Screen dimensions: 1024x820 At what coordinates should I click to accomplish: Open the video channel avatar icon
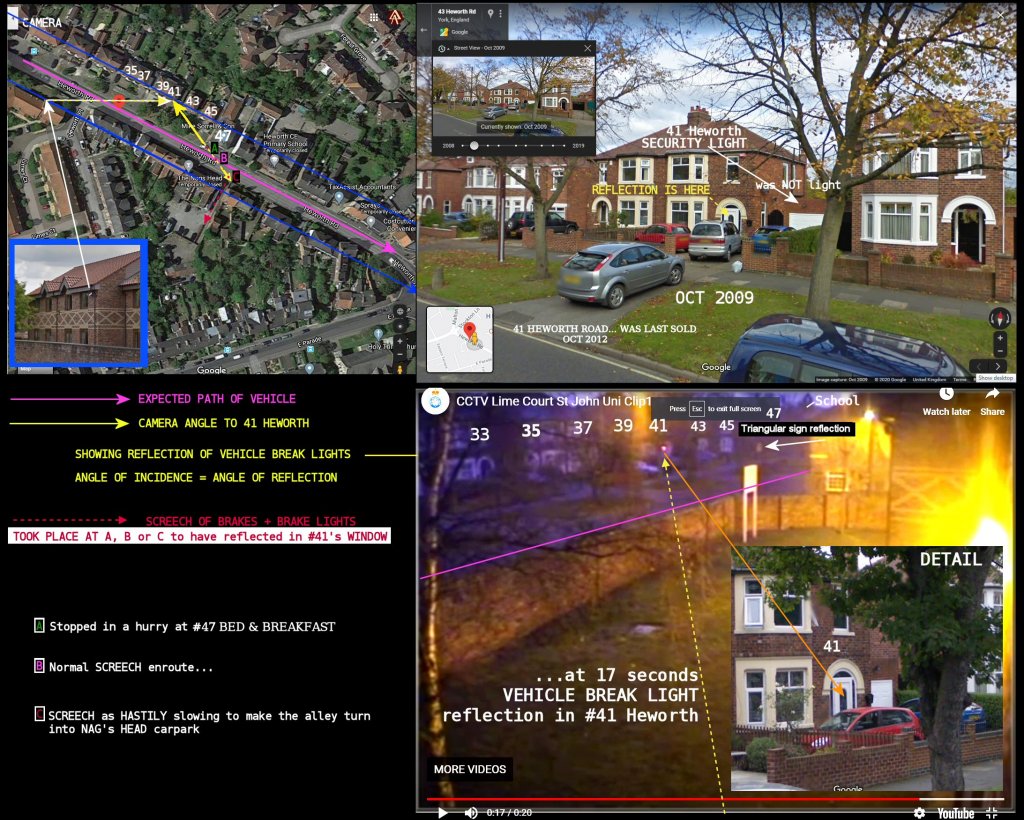(x=436, y=401)
